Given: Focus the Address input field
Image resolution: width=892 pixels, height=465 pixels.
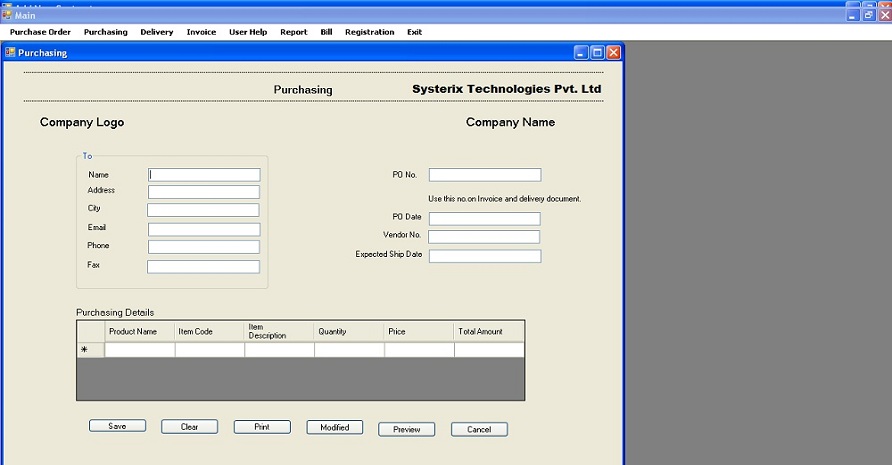Looking at the screenshot, I should (204, 192).
